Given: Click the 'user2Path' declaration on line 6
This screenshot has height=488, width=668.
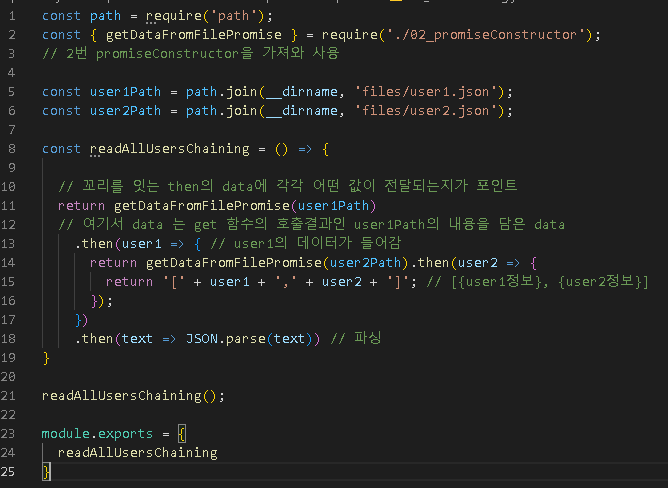Looking at the screenshot, I should point(125,111).
